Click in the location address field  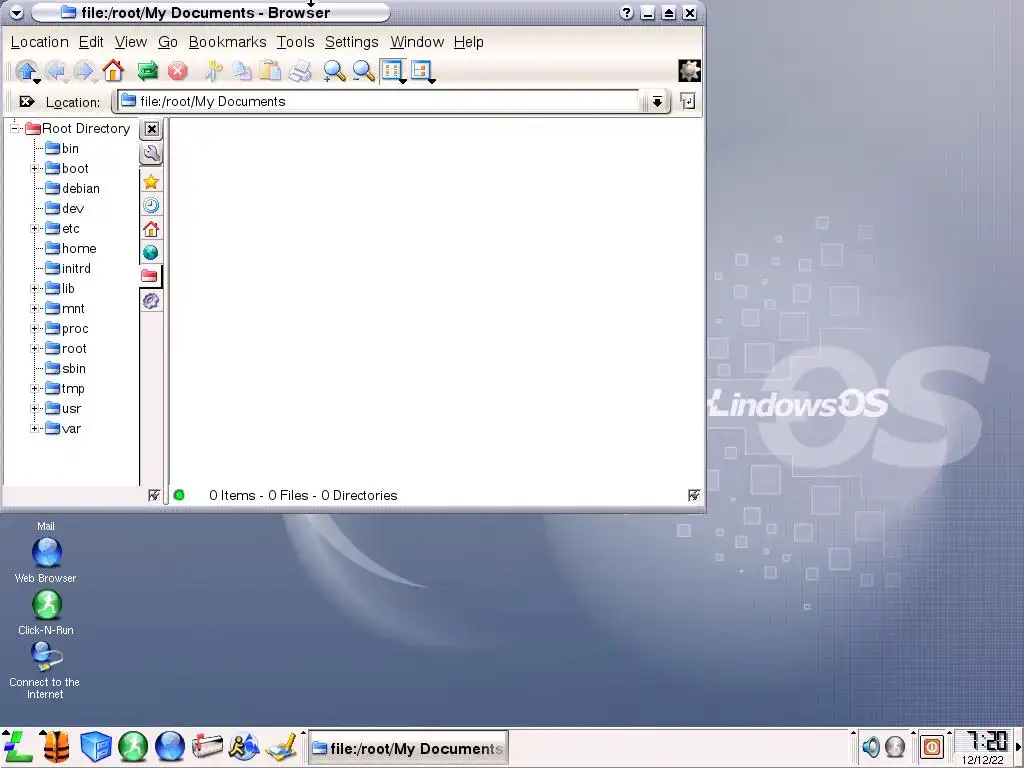point(379,102)
